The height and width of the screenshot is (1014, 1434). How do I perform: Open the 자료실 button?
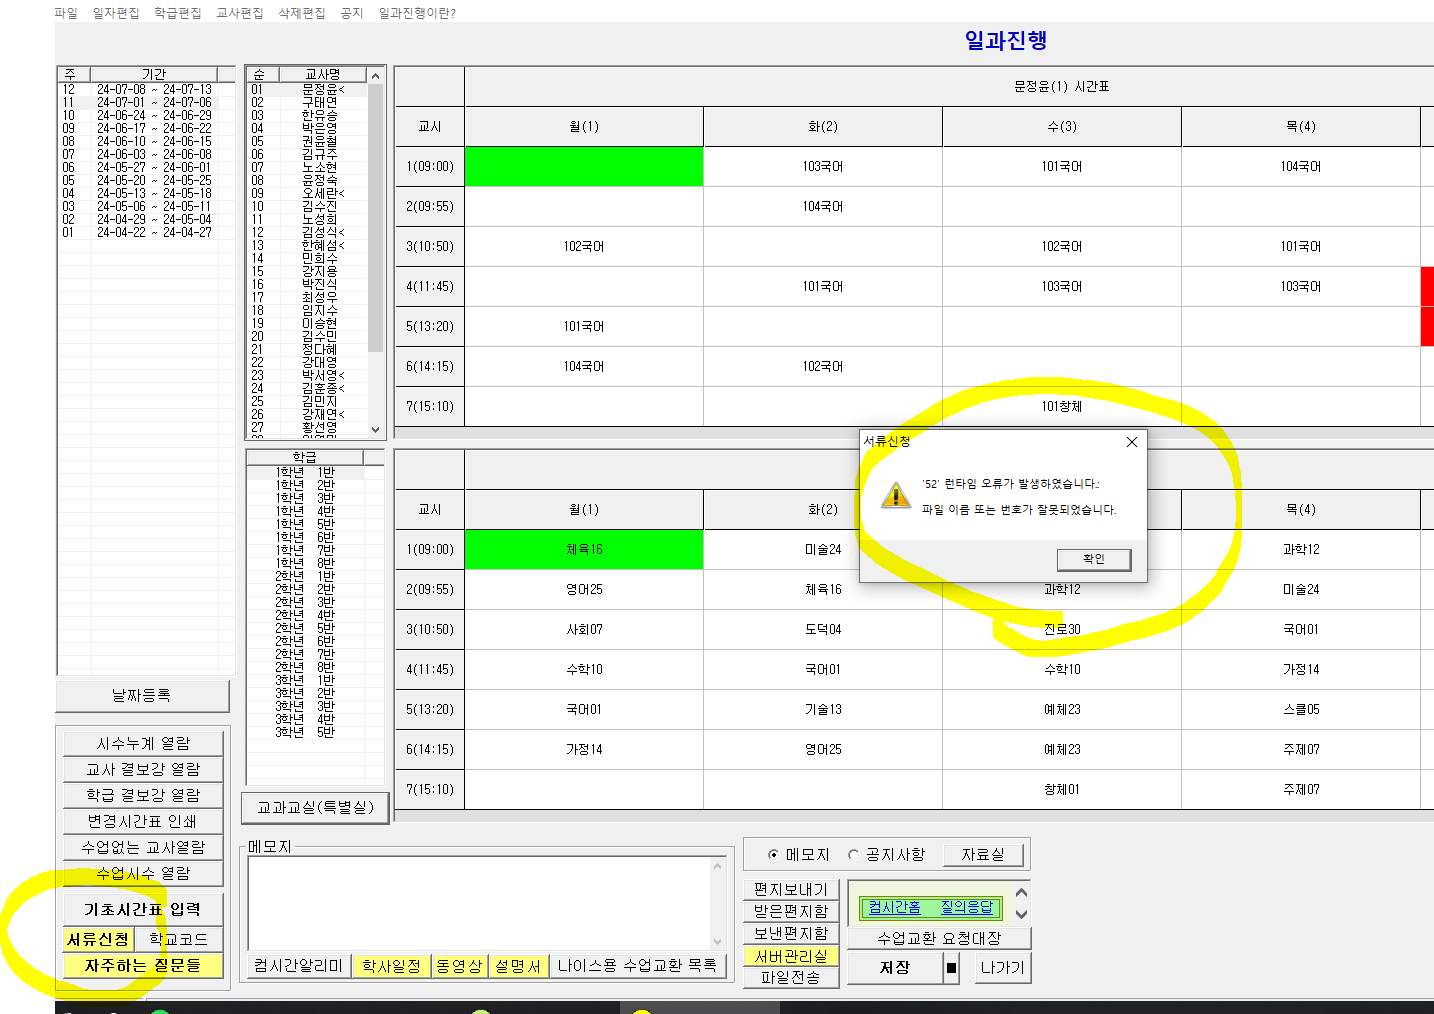click(x=983, y=855)
